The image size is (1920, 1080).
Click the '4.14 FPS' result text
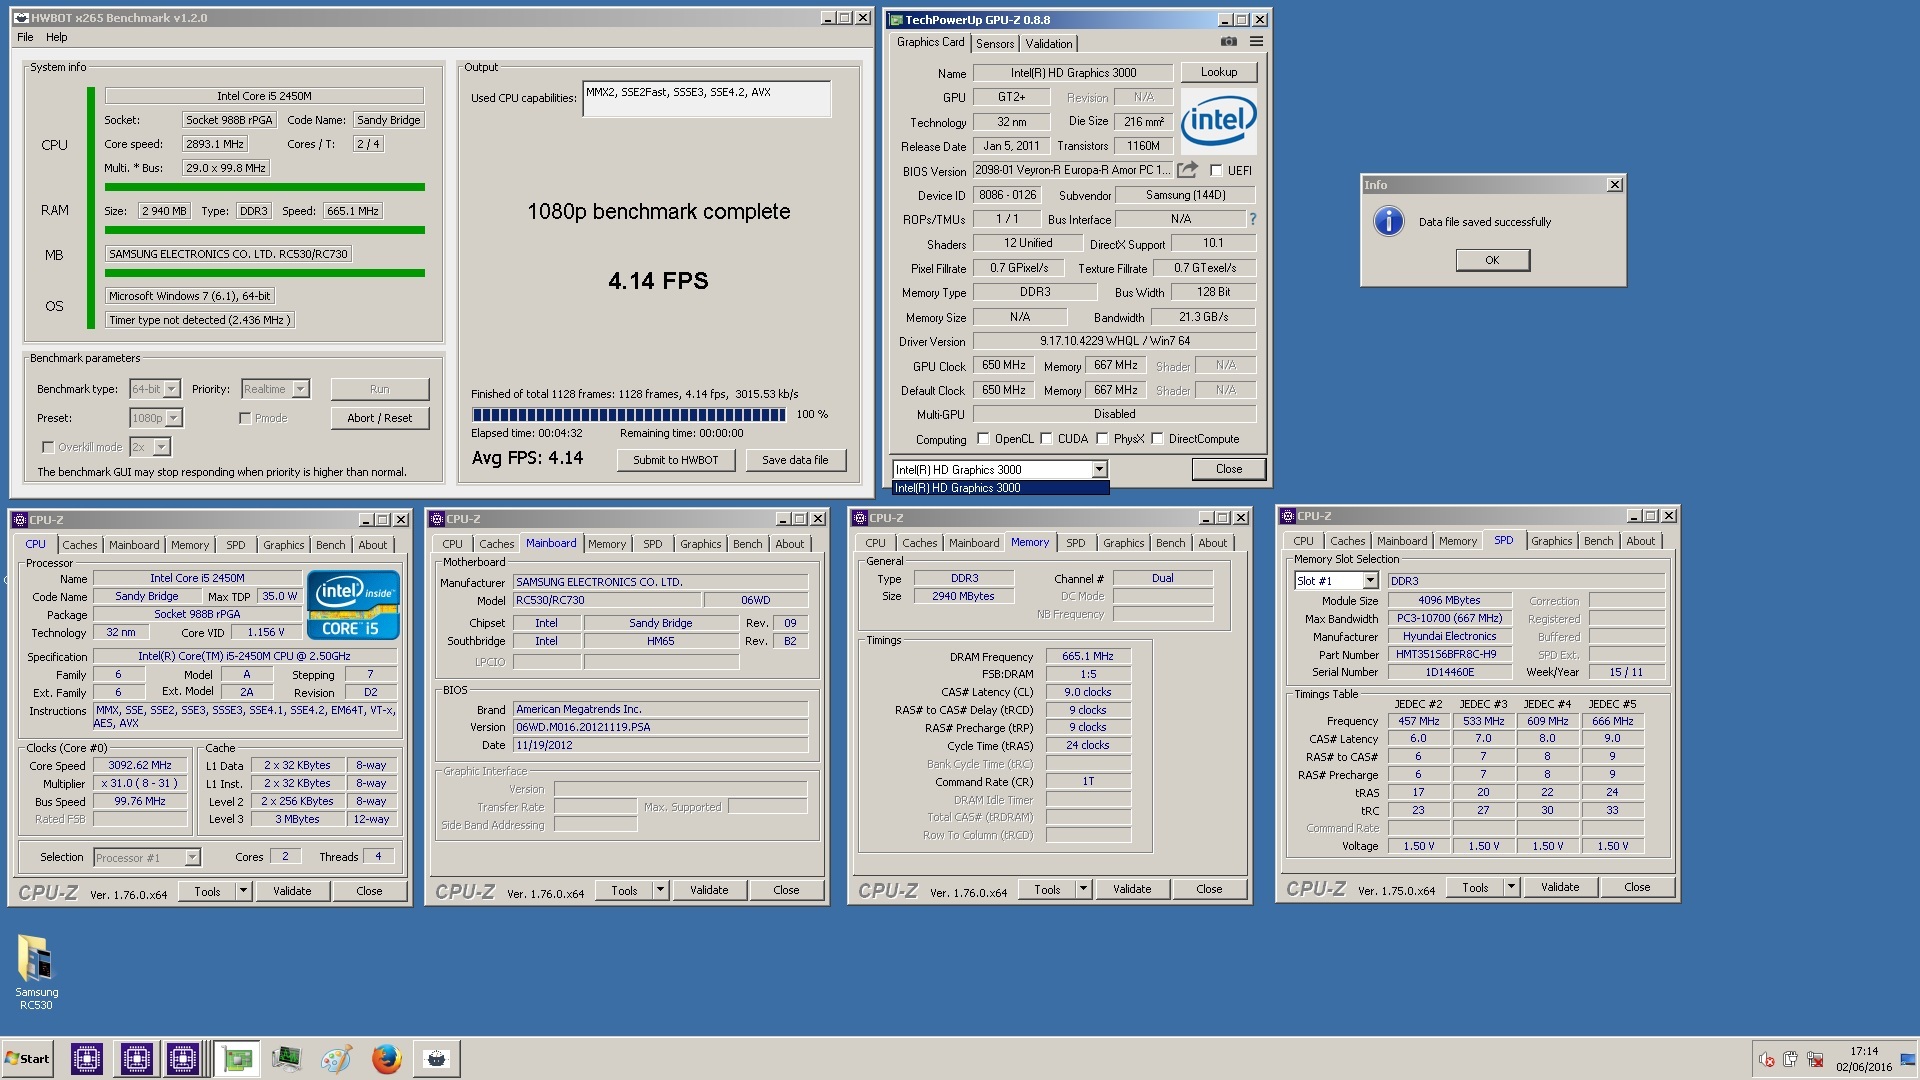(x=658, y=281)
